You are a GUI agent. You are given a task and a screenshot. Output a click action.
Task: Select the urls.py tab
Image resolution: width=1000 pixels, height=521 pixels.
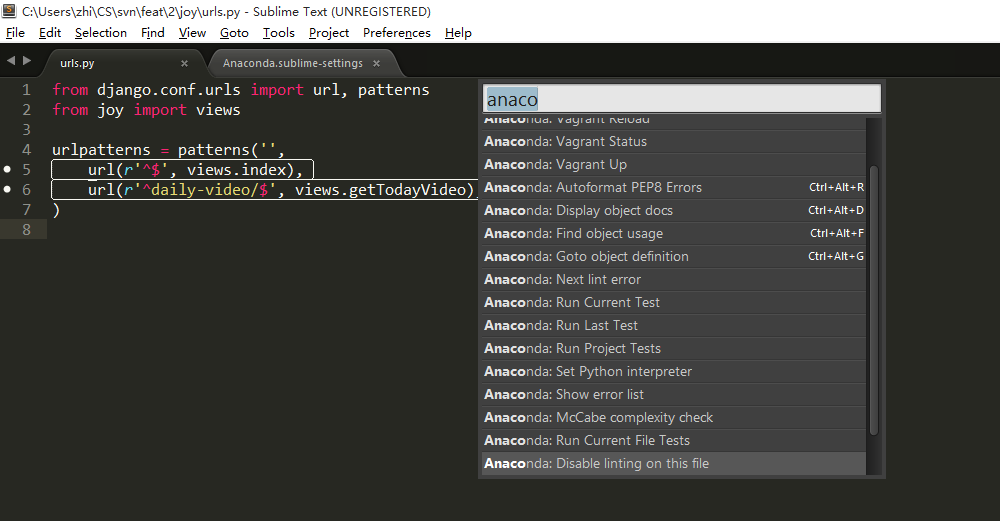point(77,63)
